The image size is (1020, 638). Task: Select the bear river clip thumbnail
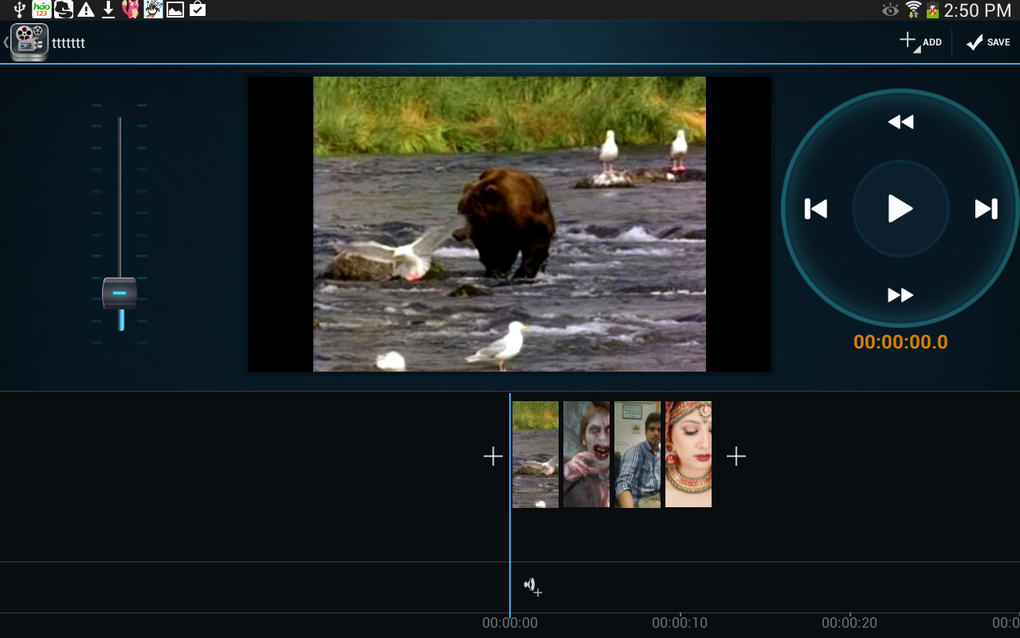[x=535, y=454]
